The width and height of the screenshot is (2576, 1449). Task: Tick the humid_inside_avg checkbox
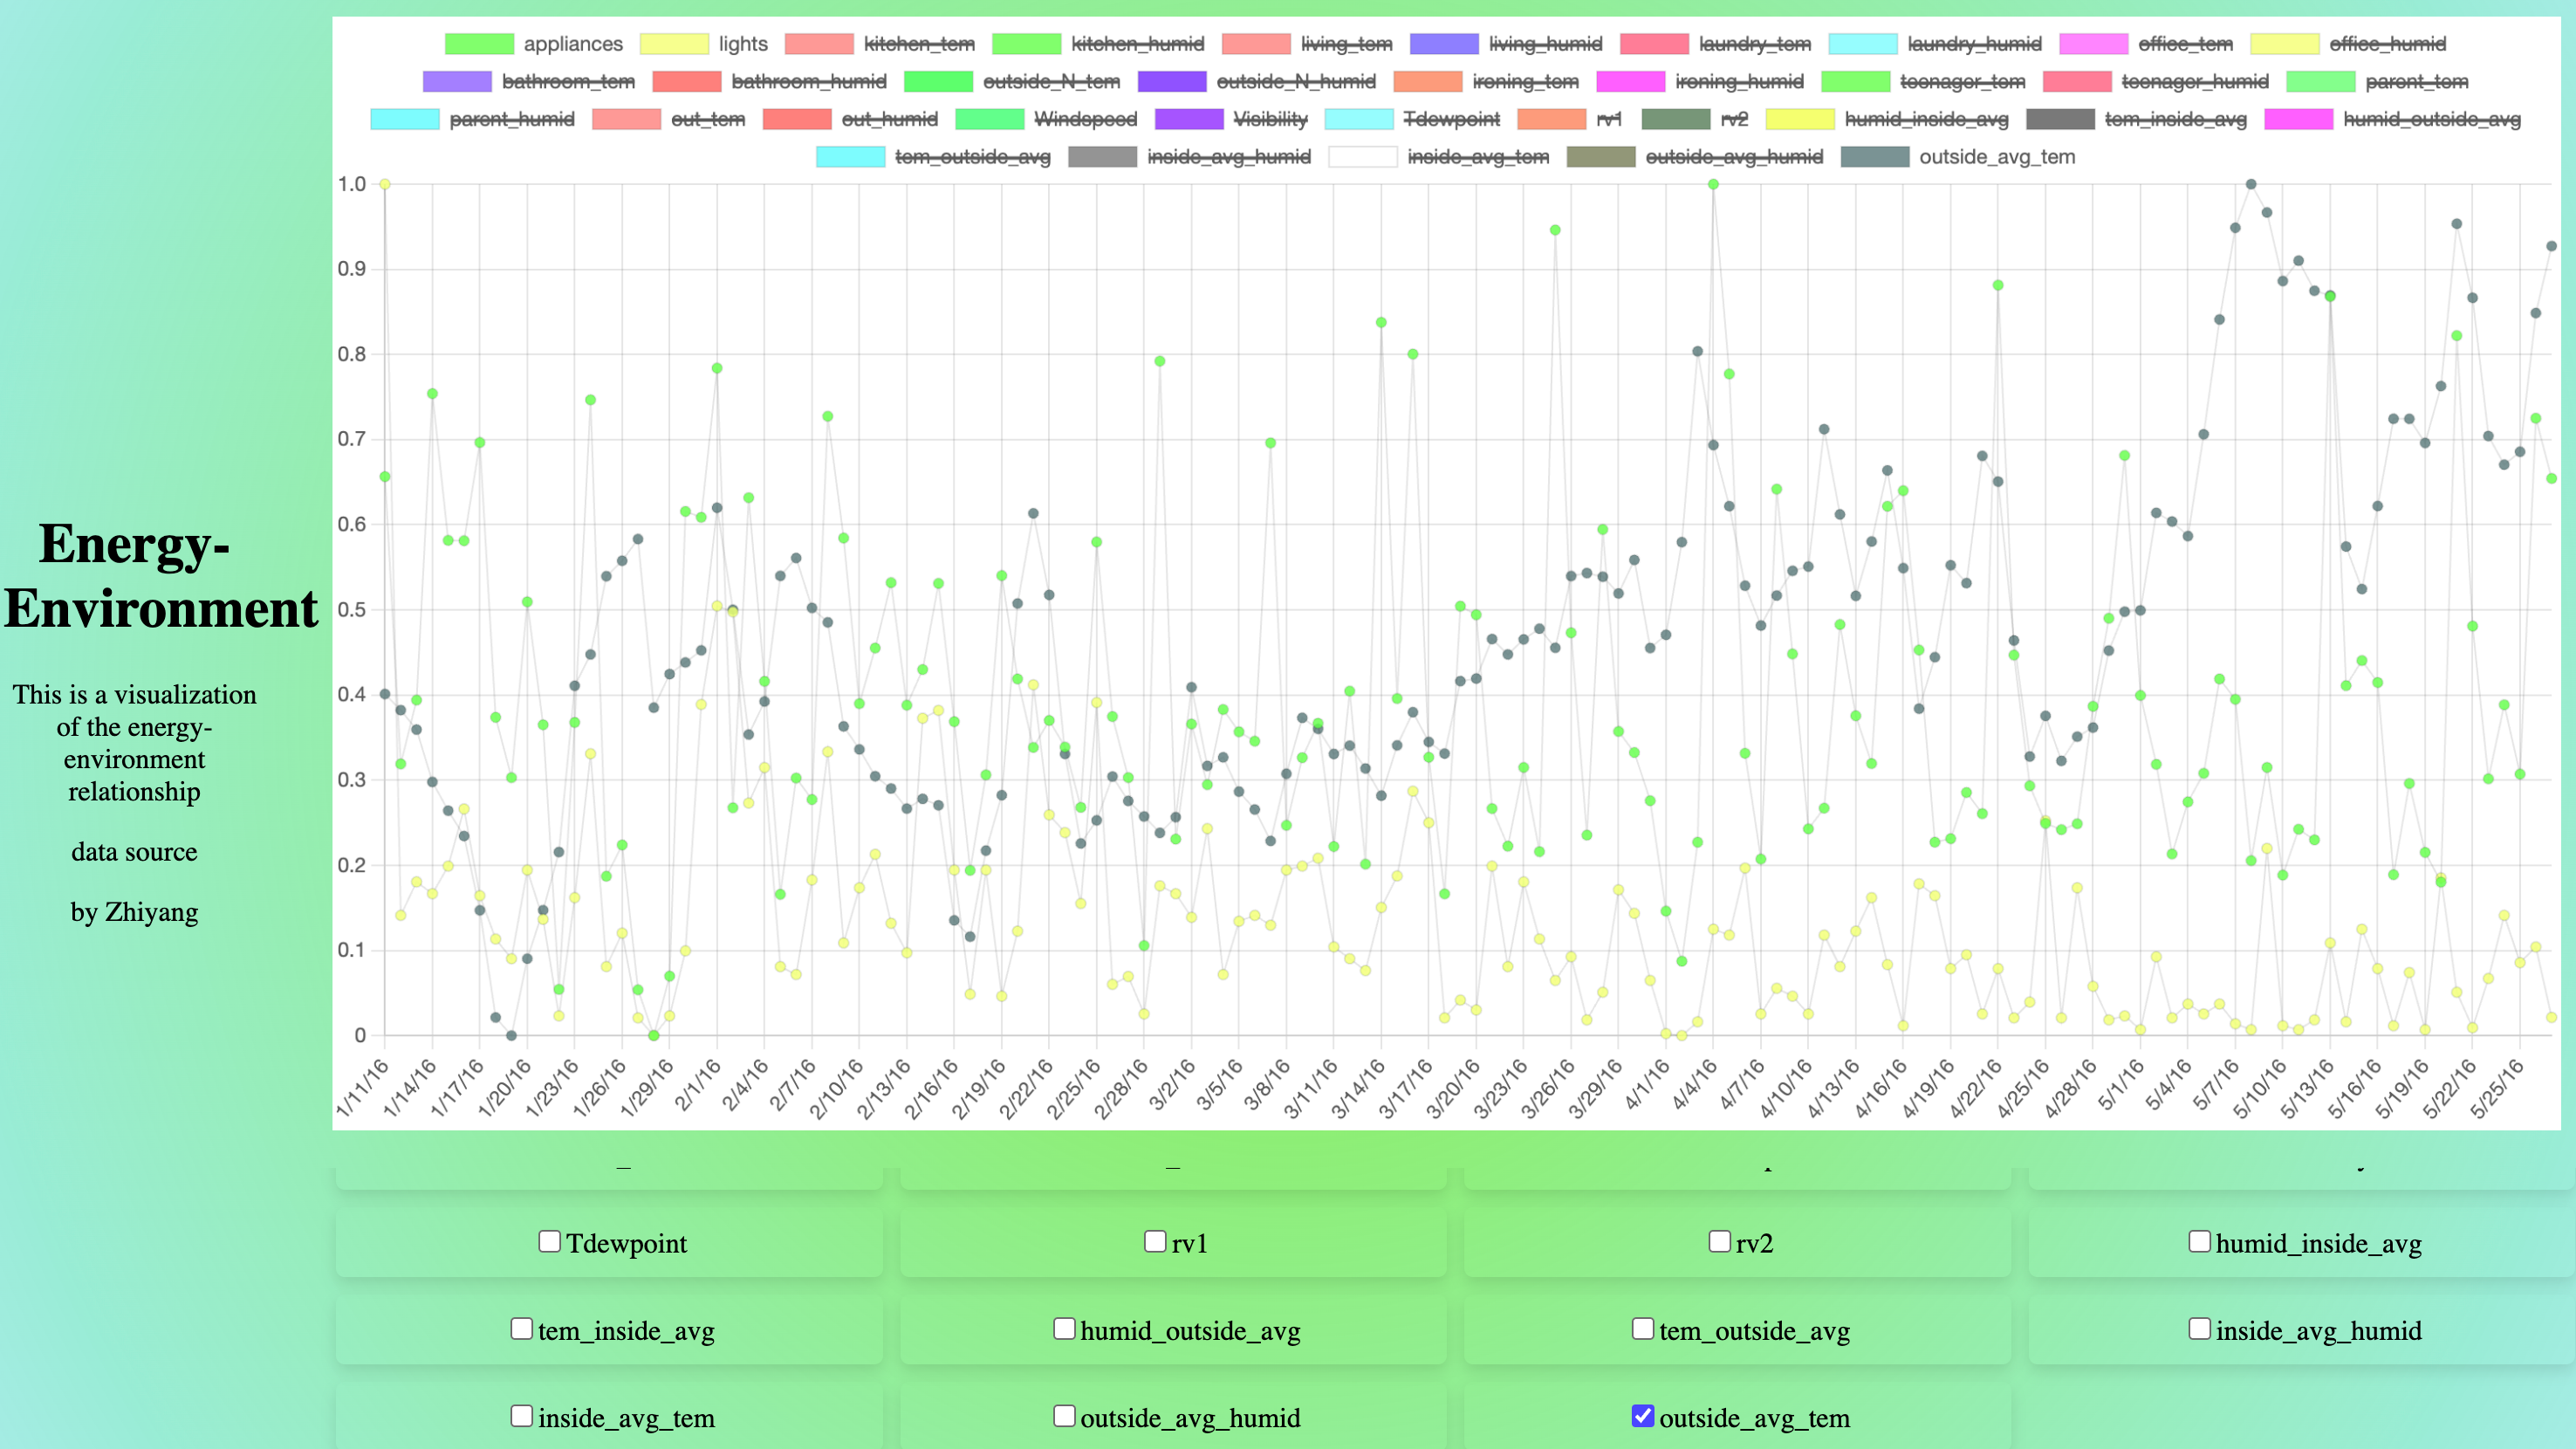tap(2199, 1241)
